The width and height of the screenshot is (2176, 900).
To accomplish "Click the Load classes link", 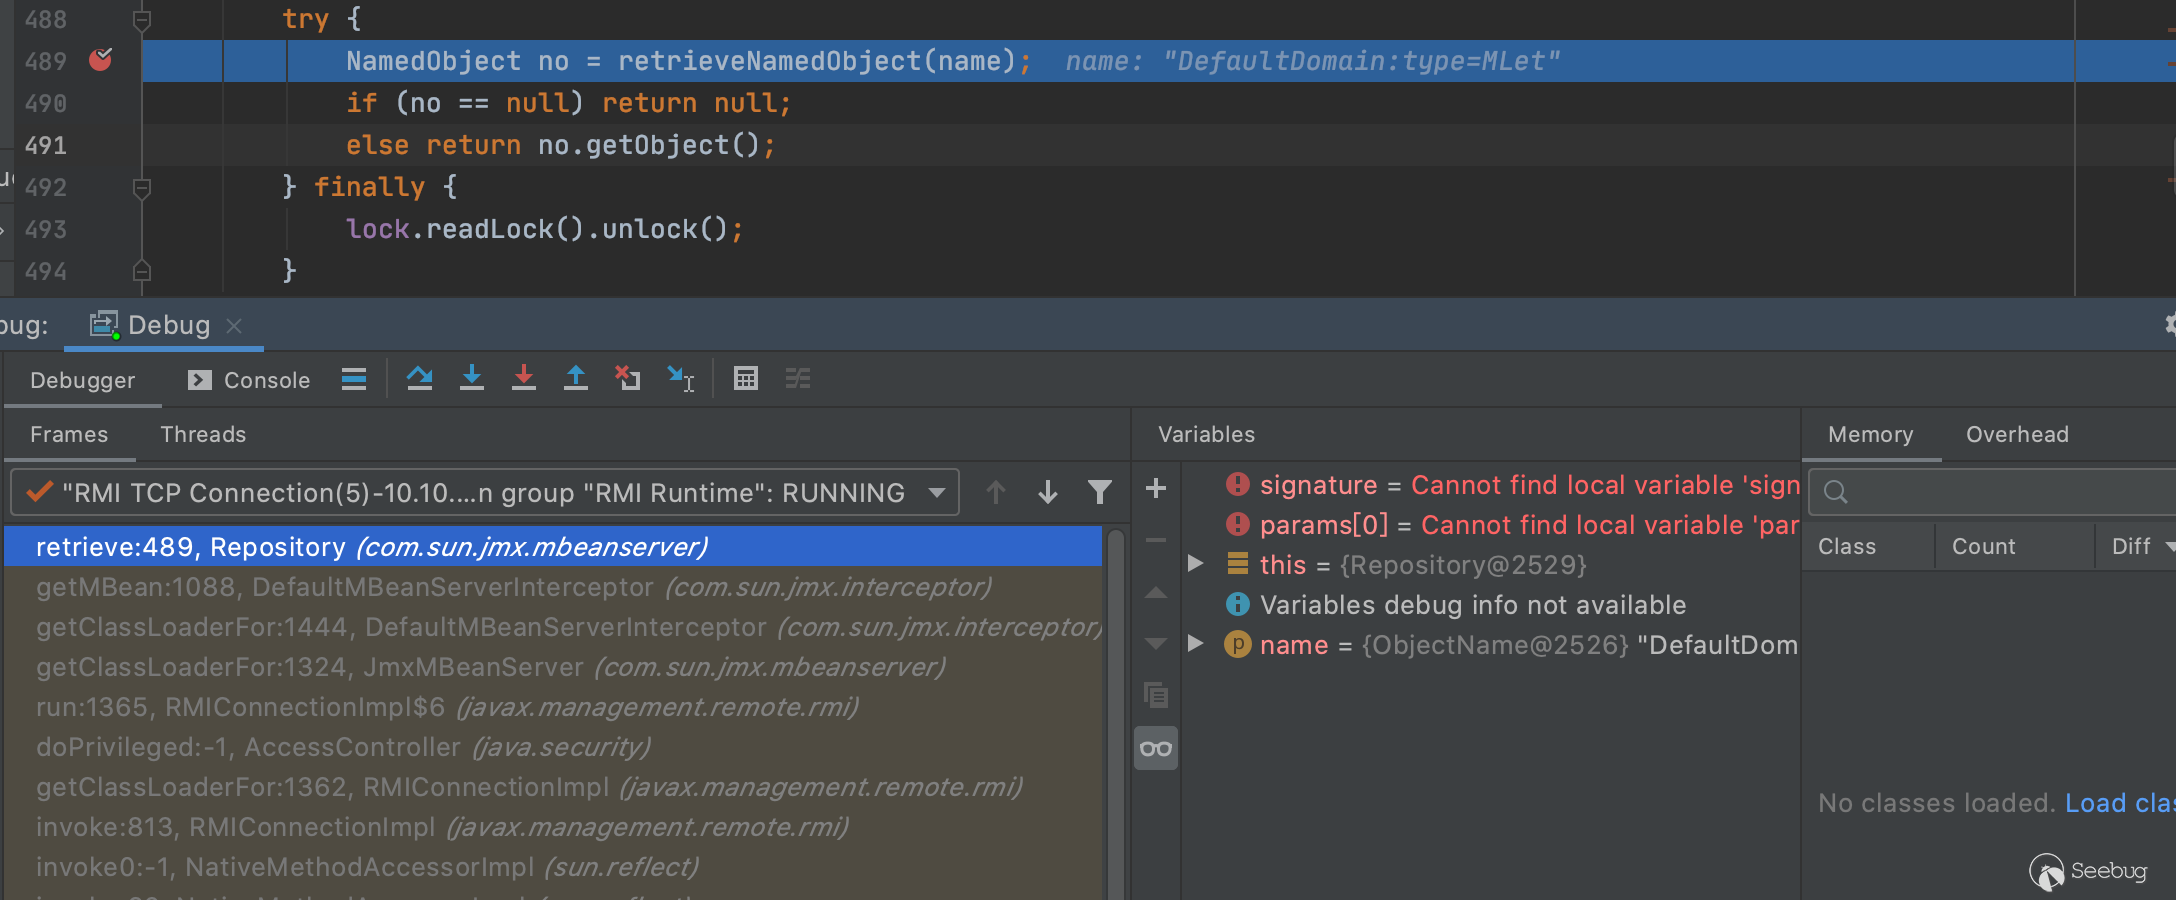I will coord(2118,803).
